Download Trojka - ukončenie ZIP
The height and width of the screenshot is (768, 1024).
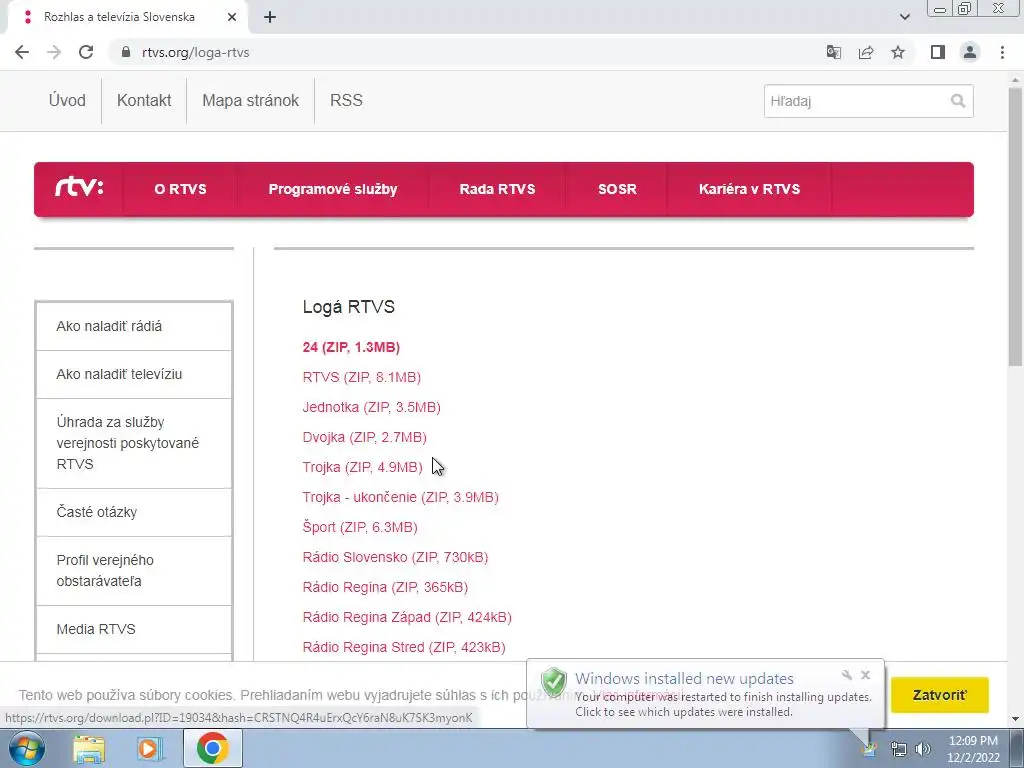pyautogui.click(x=400, y=498)
